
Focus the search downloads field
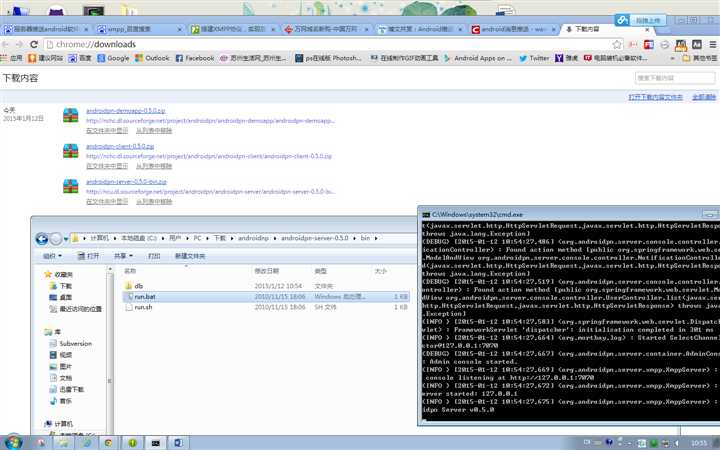(x=675, y=78)
